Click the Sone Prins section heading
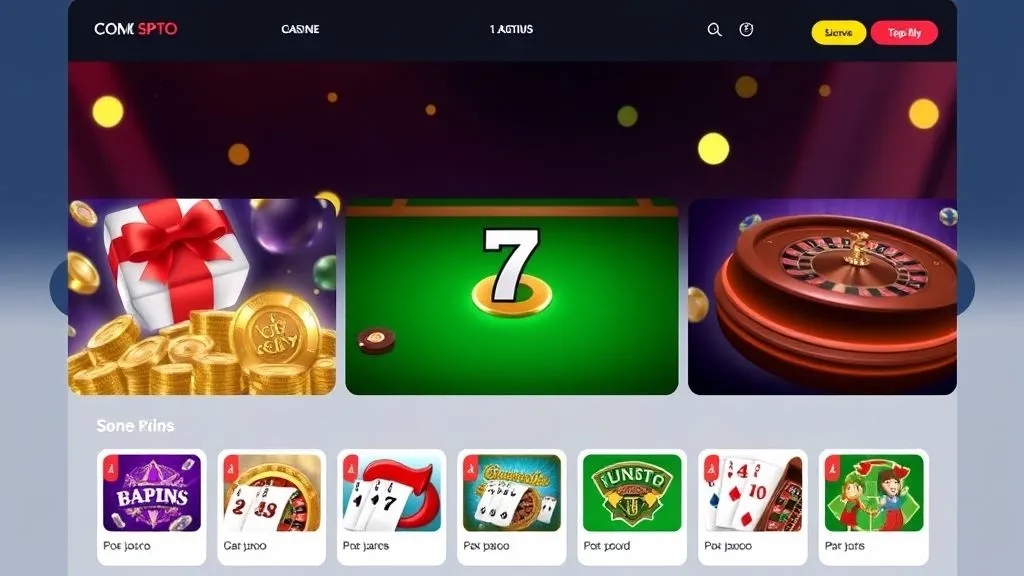 [135, 426]
